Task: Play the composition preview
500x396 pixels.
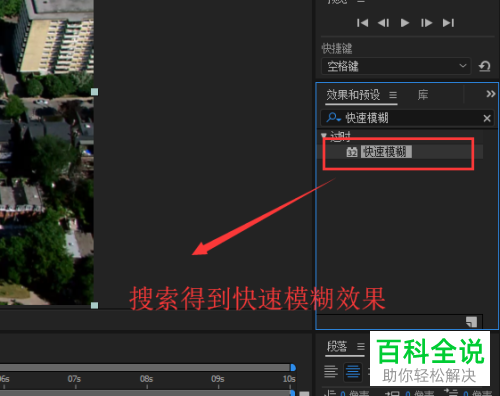Action: tap(405, 23)
